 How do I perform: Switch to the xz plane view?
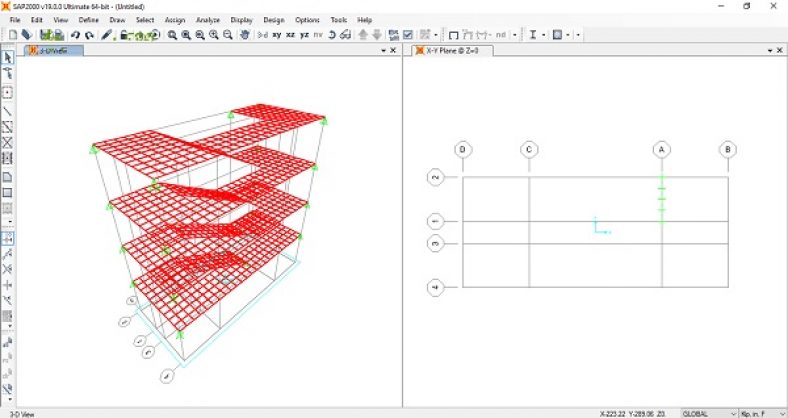click(291, 35)
